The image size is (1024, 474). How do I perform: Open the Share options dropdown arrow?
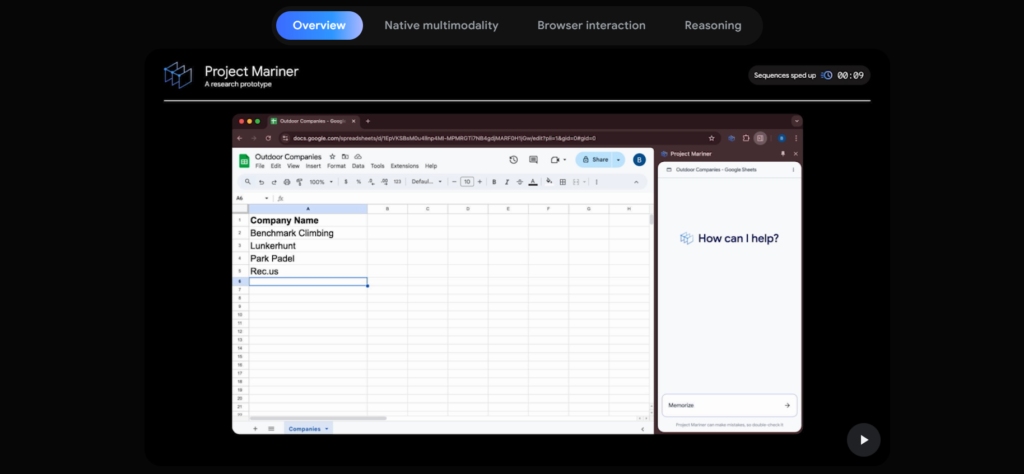tap(618, 160)
